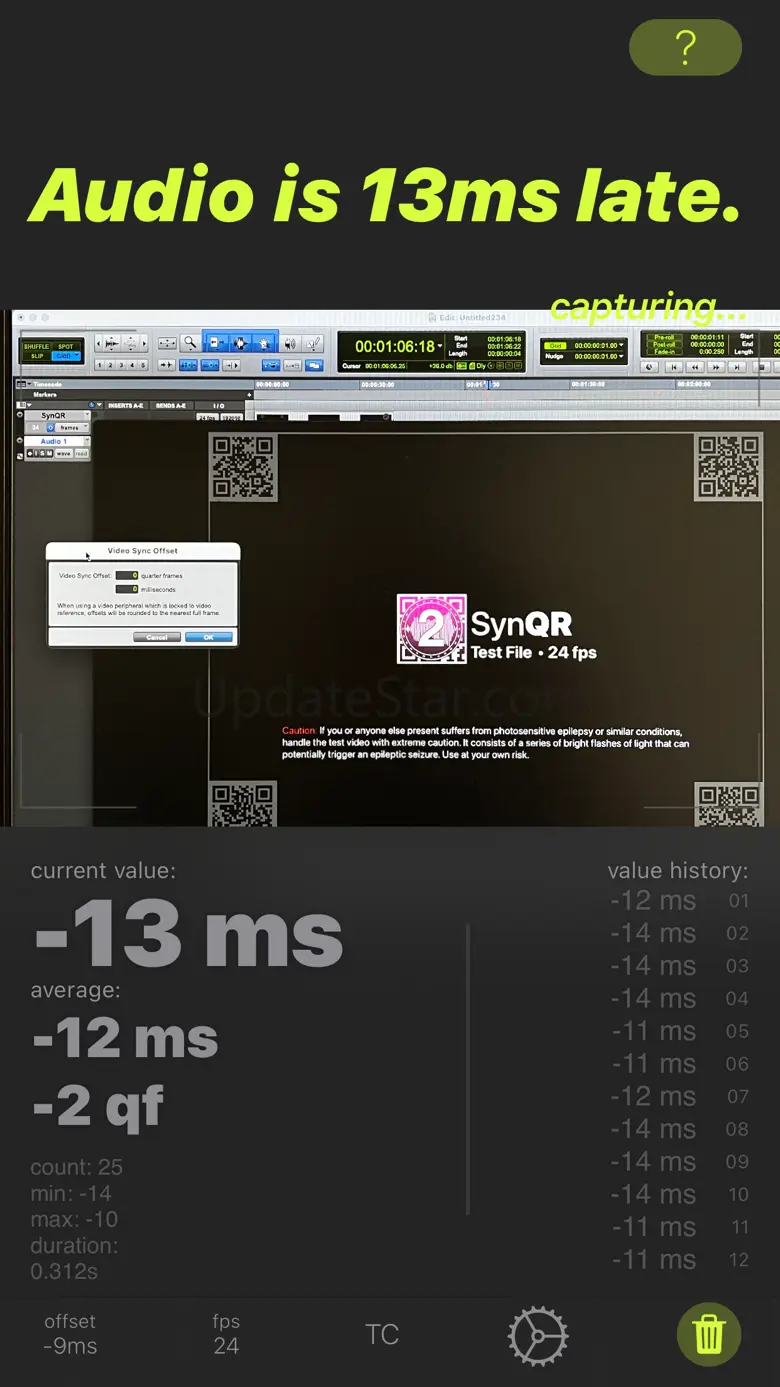Click Cancel in the filmed Video Sync Offset dialog
The width and height of the screenshot is (780, 1387).
[x=156, y=637]
